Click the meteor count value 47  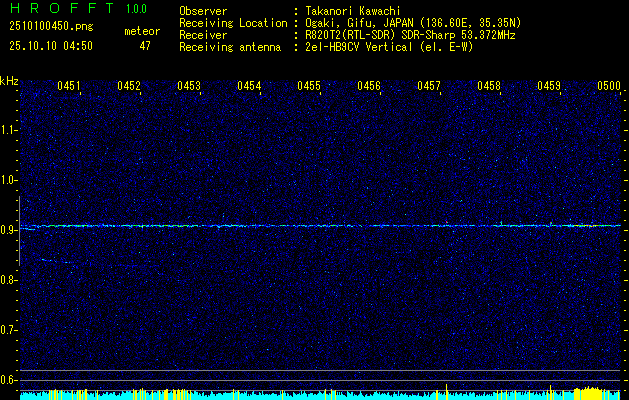point(145,46)
